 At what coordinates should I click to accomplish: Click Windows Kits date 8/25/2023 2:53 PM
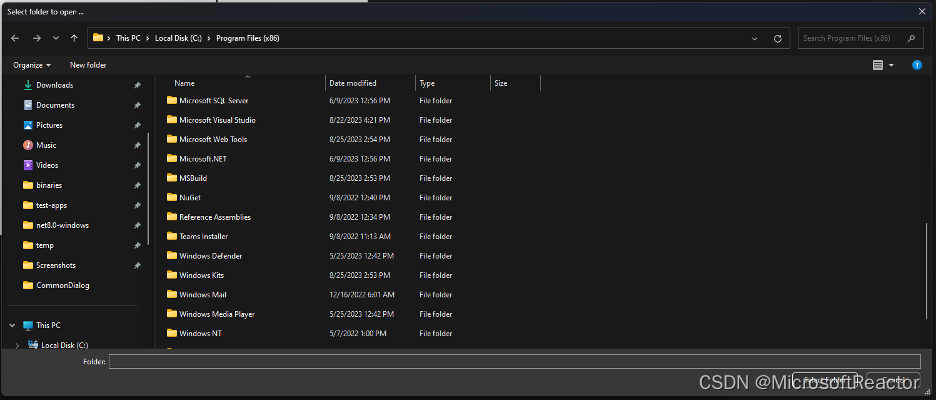(360, 275)
